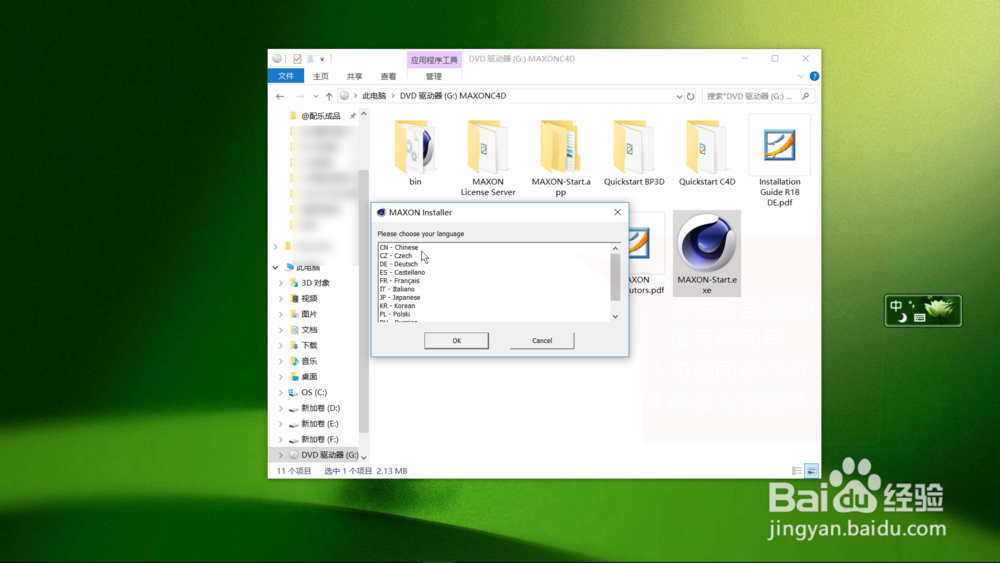
Task: Click the search magnifier icon
Action: click(x=805, y=96)
